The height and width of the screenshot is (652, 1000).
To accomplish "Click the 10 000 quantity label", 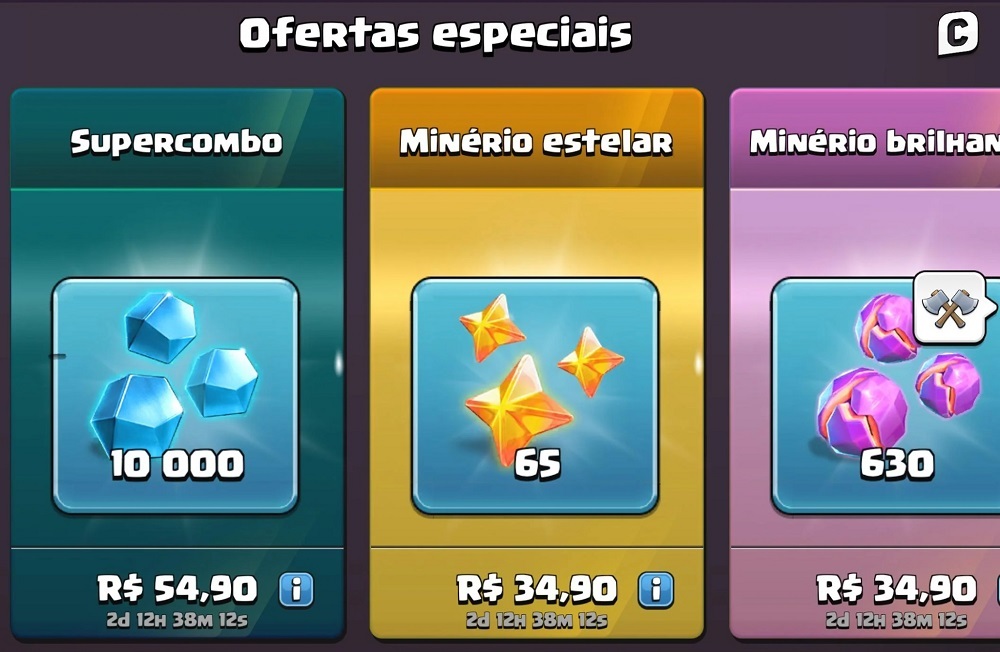I will click(177, 464).
